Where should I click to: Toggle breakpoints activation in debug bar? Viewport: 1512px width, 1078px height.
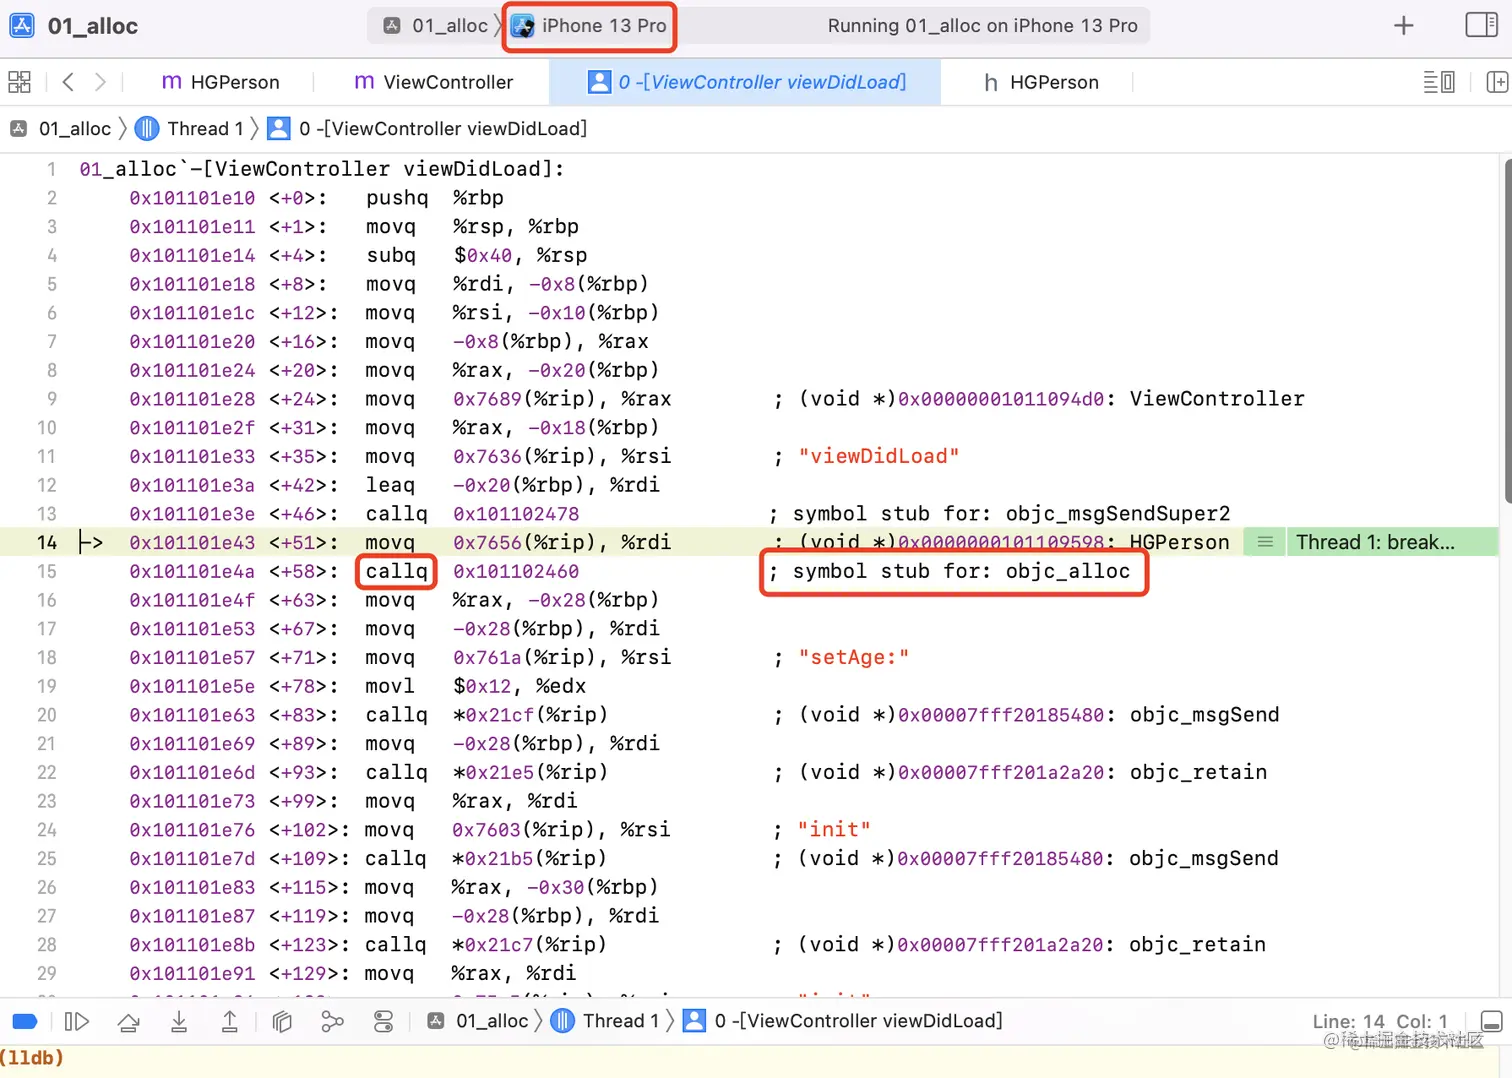coord(25,1021)
